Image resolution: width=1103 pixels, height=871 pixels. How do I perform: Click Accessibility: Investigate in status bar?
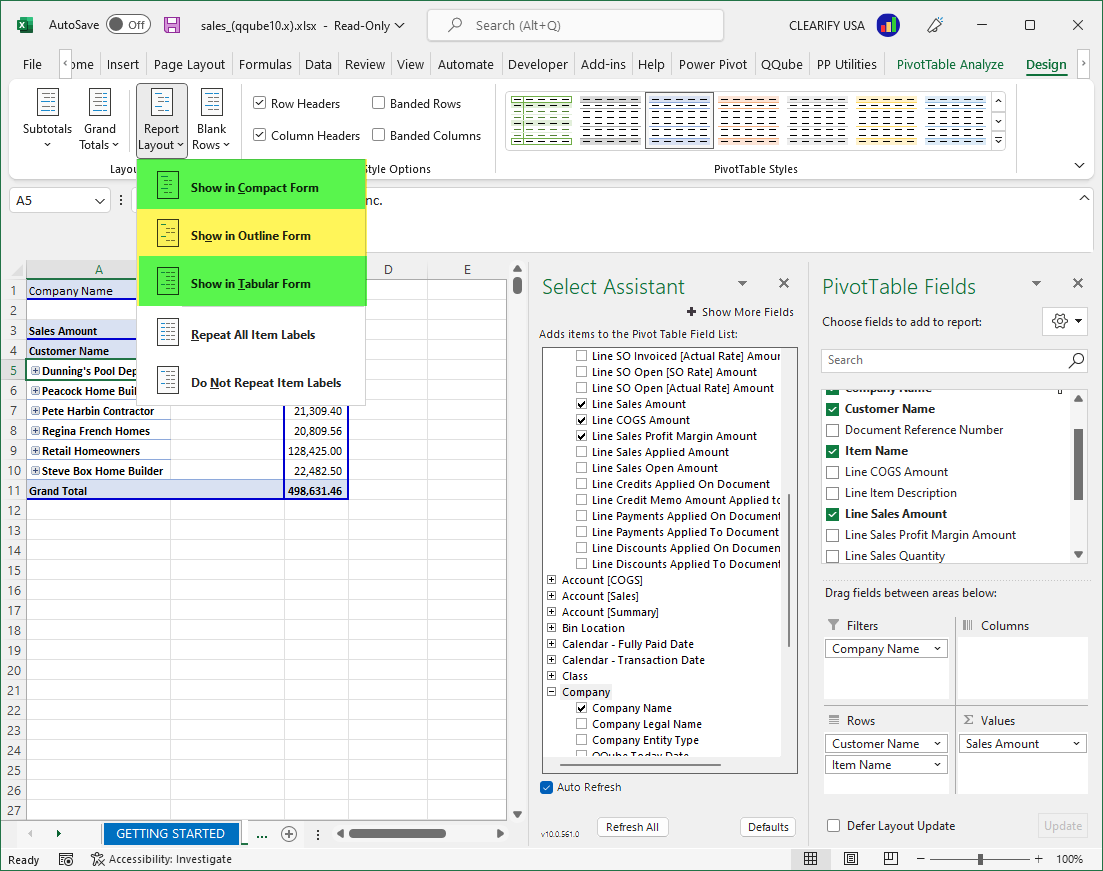point(162,859)
